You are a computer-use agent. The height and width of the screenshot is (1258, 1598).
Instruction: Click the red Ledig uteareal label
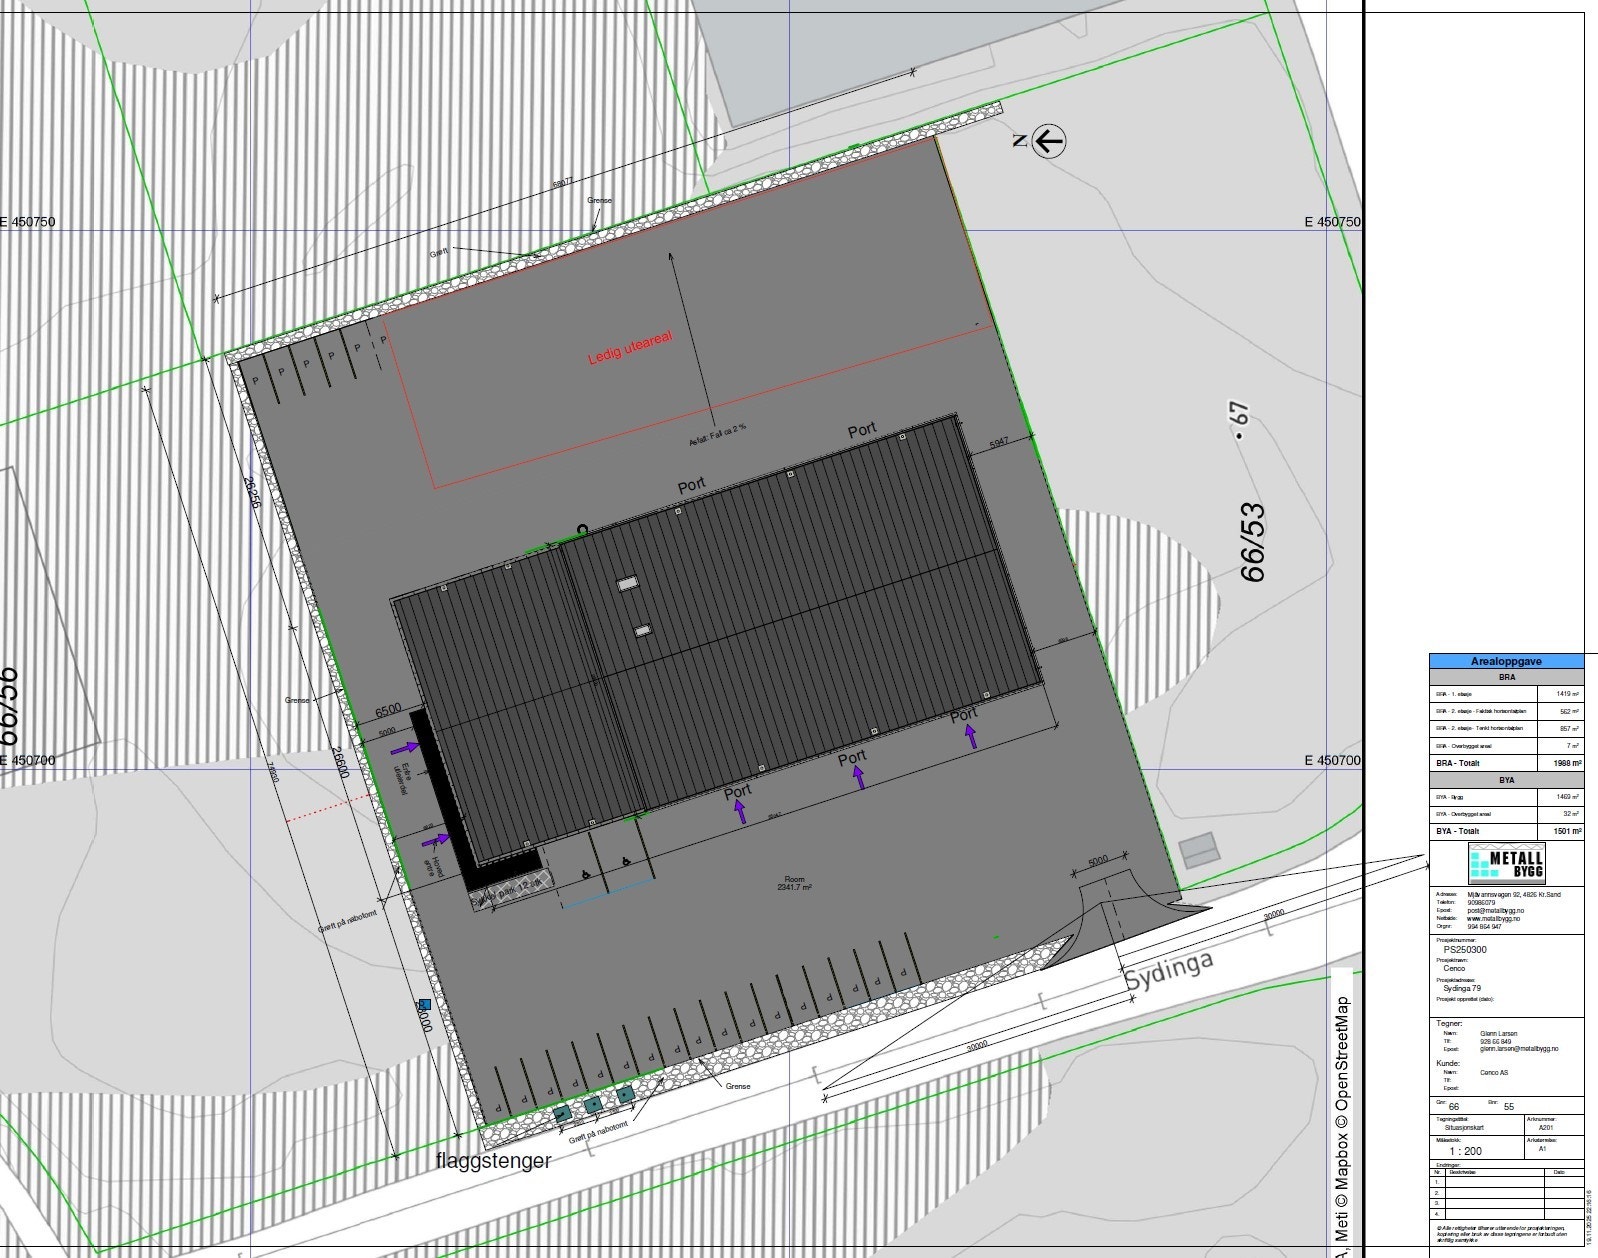(630, 348)
